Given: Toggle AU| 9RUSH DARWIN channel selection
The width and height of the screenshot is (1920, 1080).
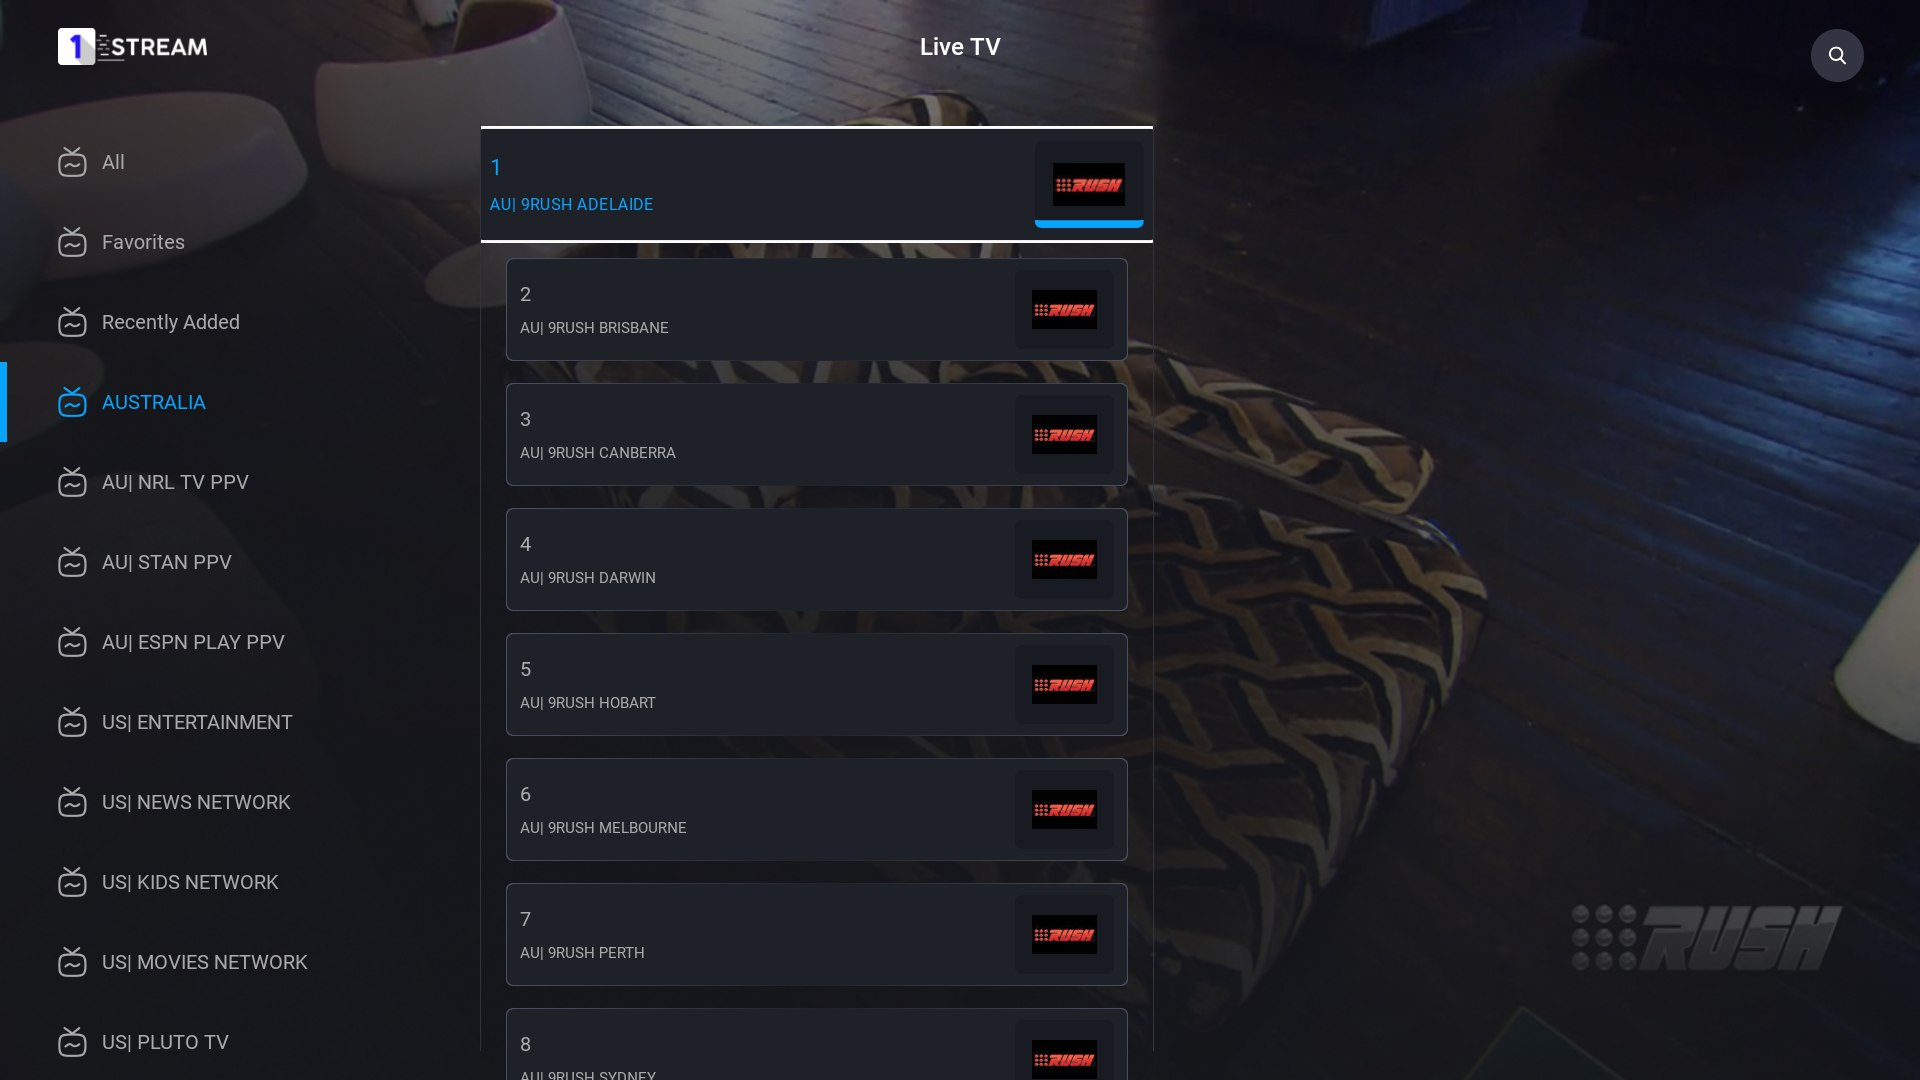Looking at the screenshot, I should [x=816, y=559].
